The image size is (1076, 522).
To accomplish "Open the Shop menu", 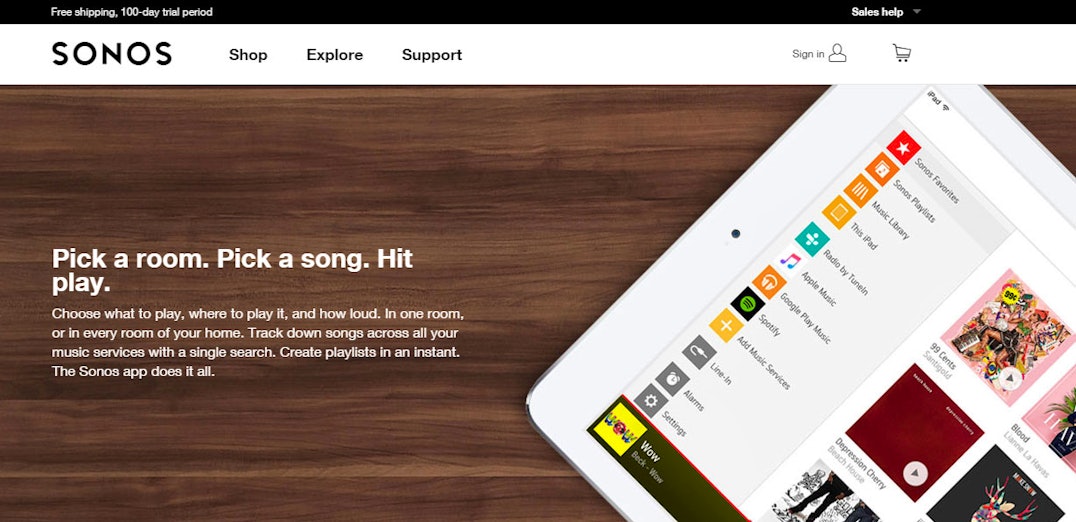I will pos(248,55).
